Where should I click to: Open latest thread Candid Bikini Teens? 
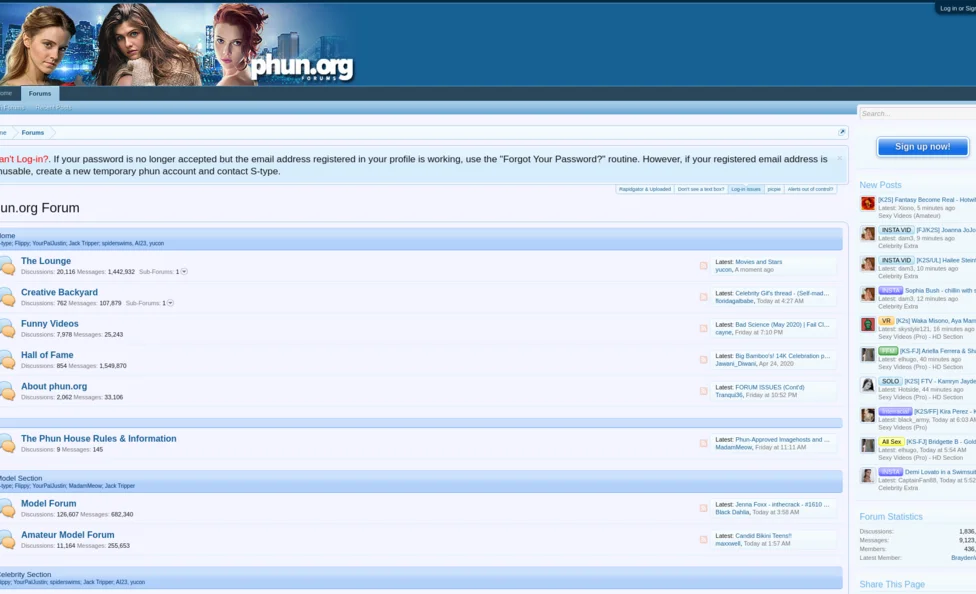(763, 535)
